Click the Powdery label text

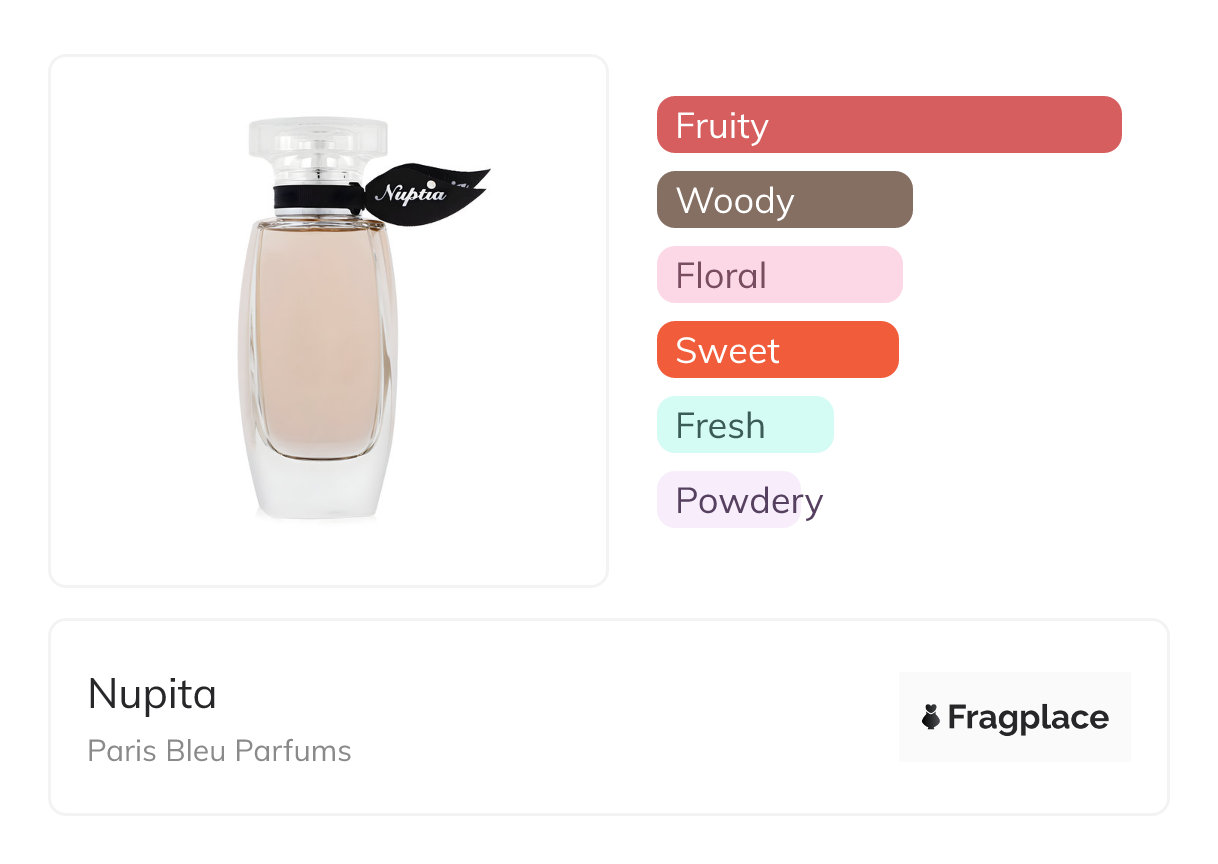click(x=749, y=501)
